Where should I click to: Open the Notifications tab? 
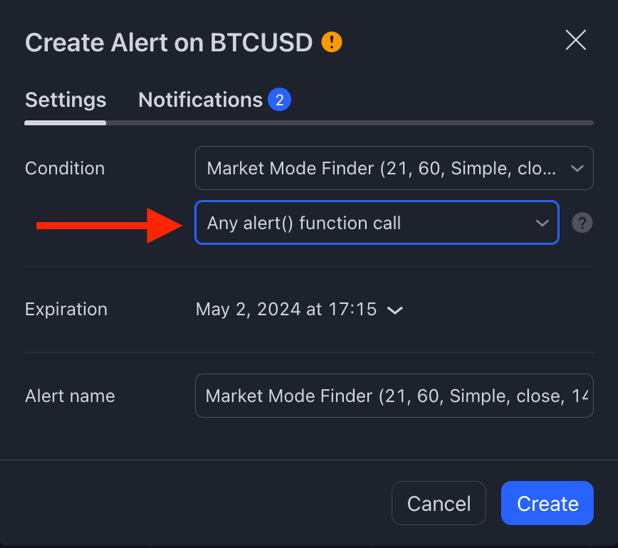200,100
